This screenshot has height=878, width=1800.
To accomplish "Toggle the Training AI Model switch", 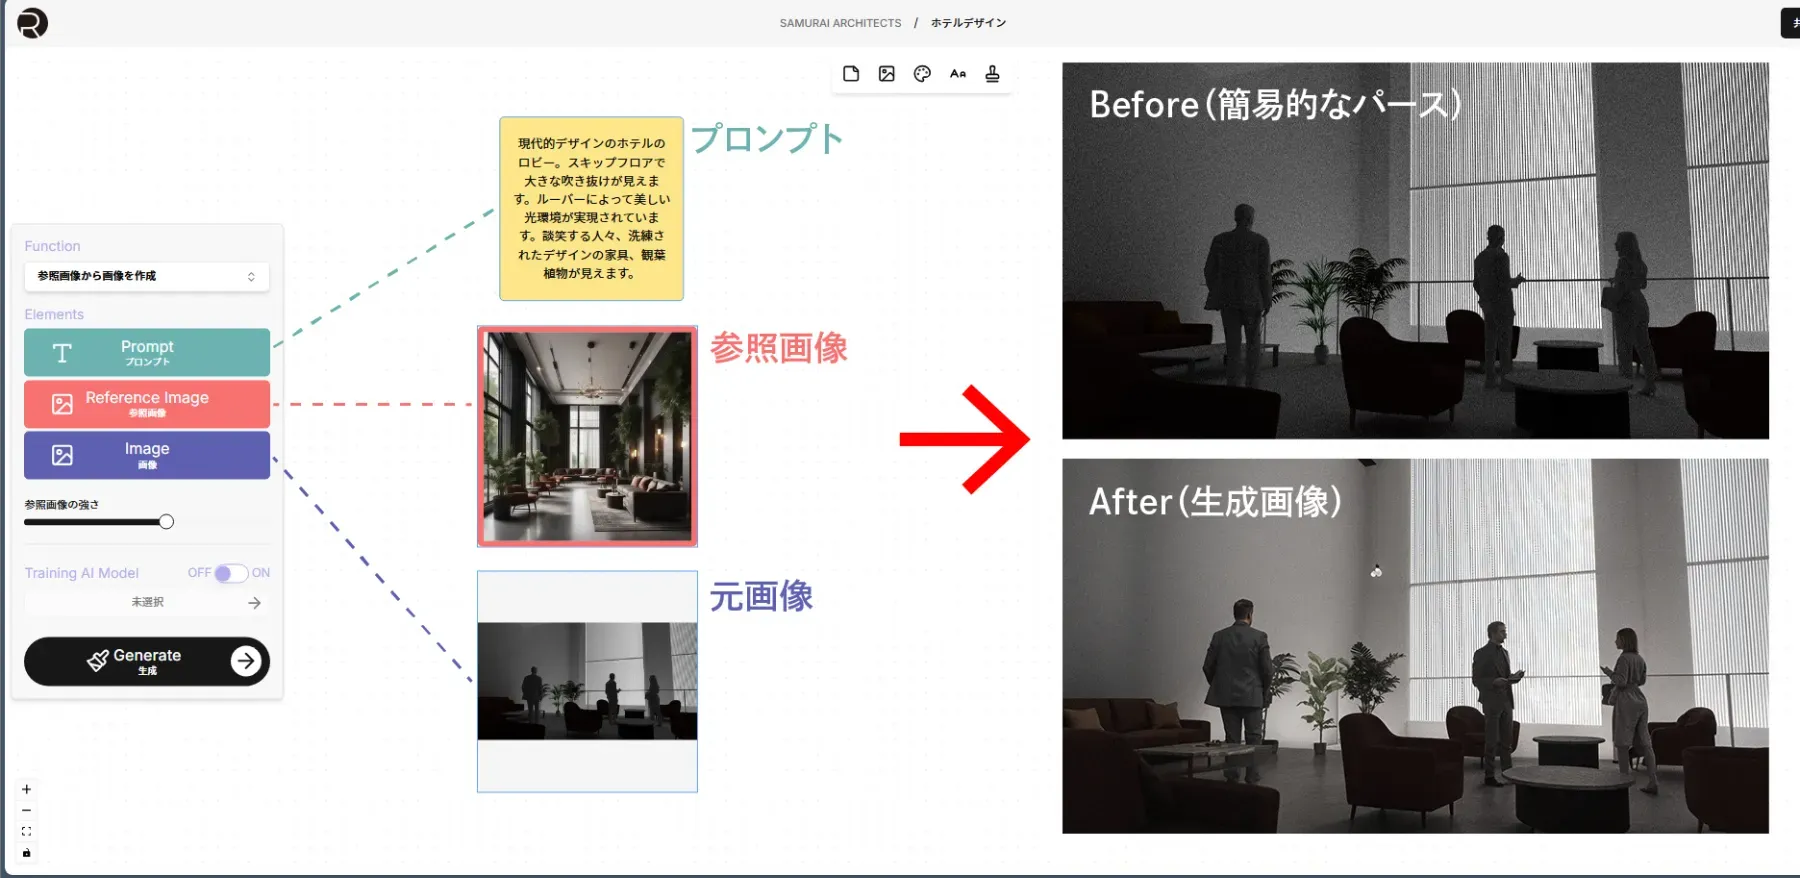I will (231, 573).
